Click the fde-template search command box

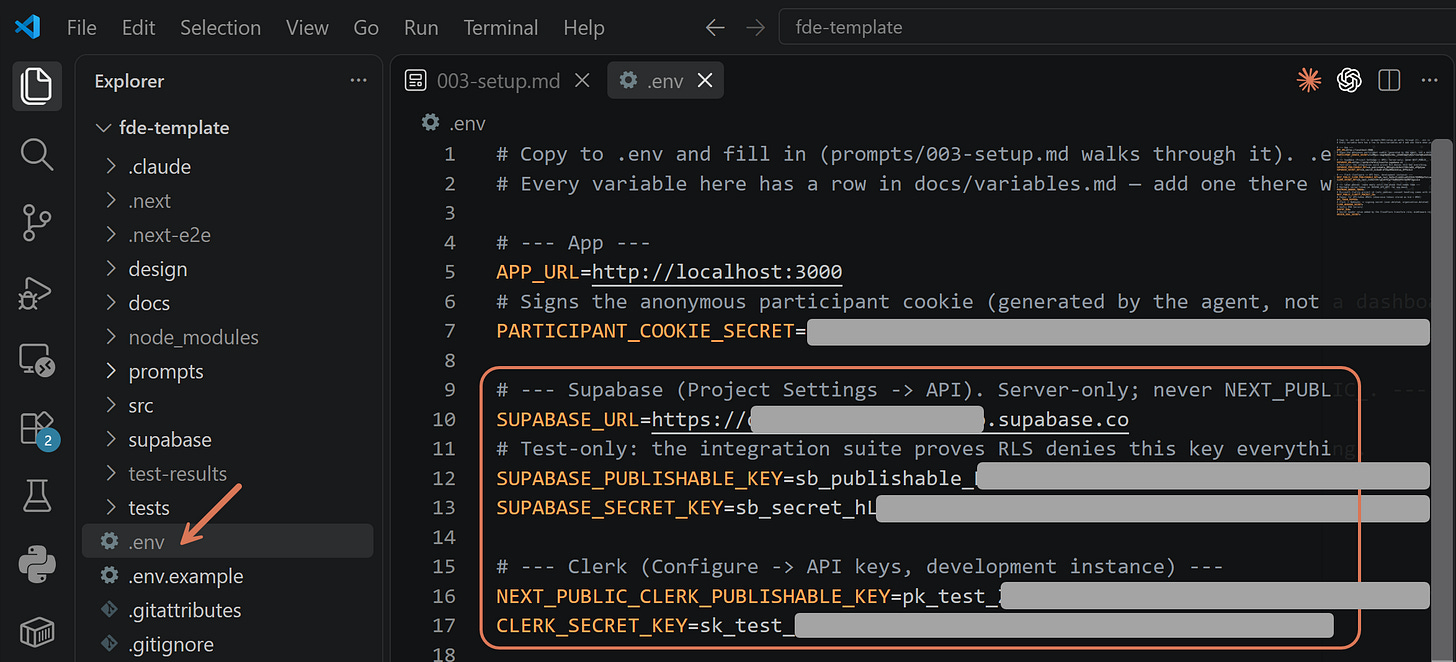tap(1117, 28)
